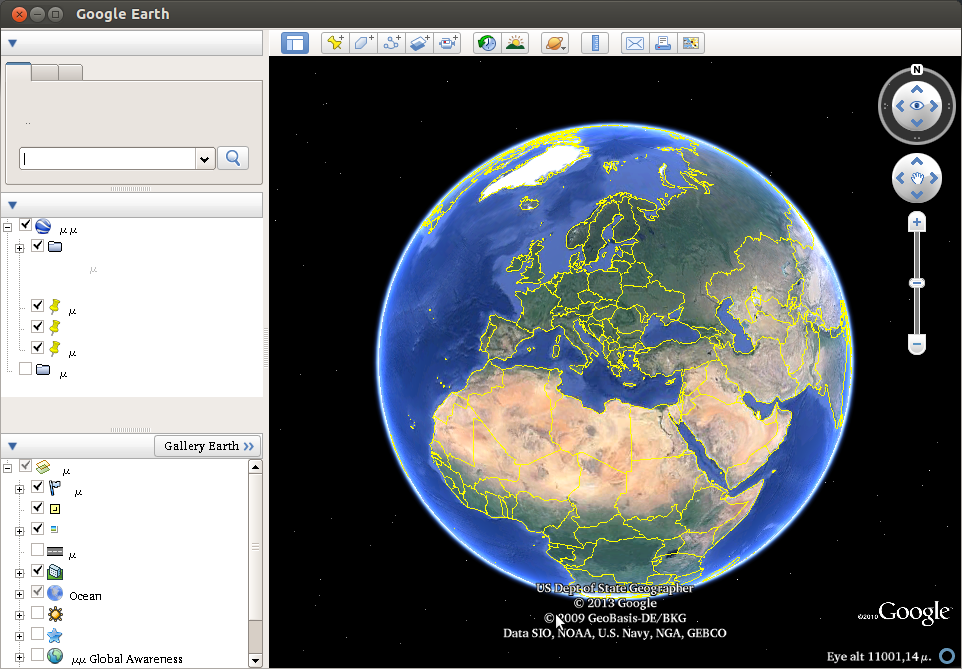The height and width of the screenshot is (669, 962).
Task: Click move-up arrow on the hand joystick
Action: click(917, 161)
